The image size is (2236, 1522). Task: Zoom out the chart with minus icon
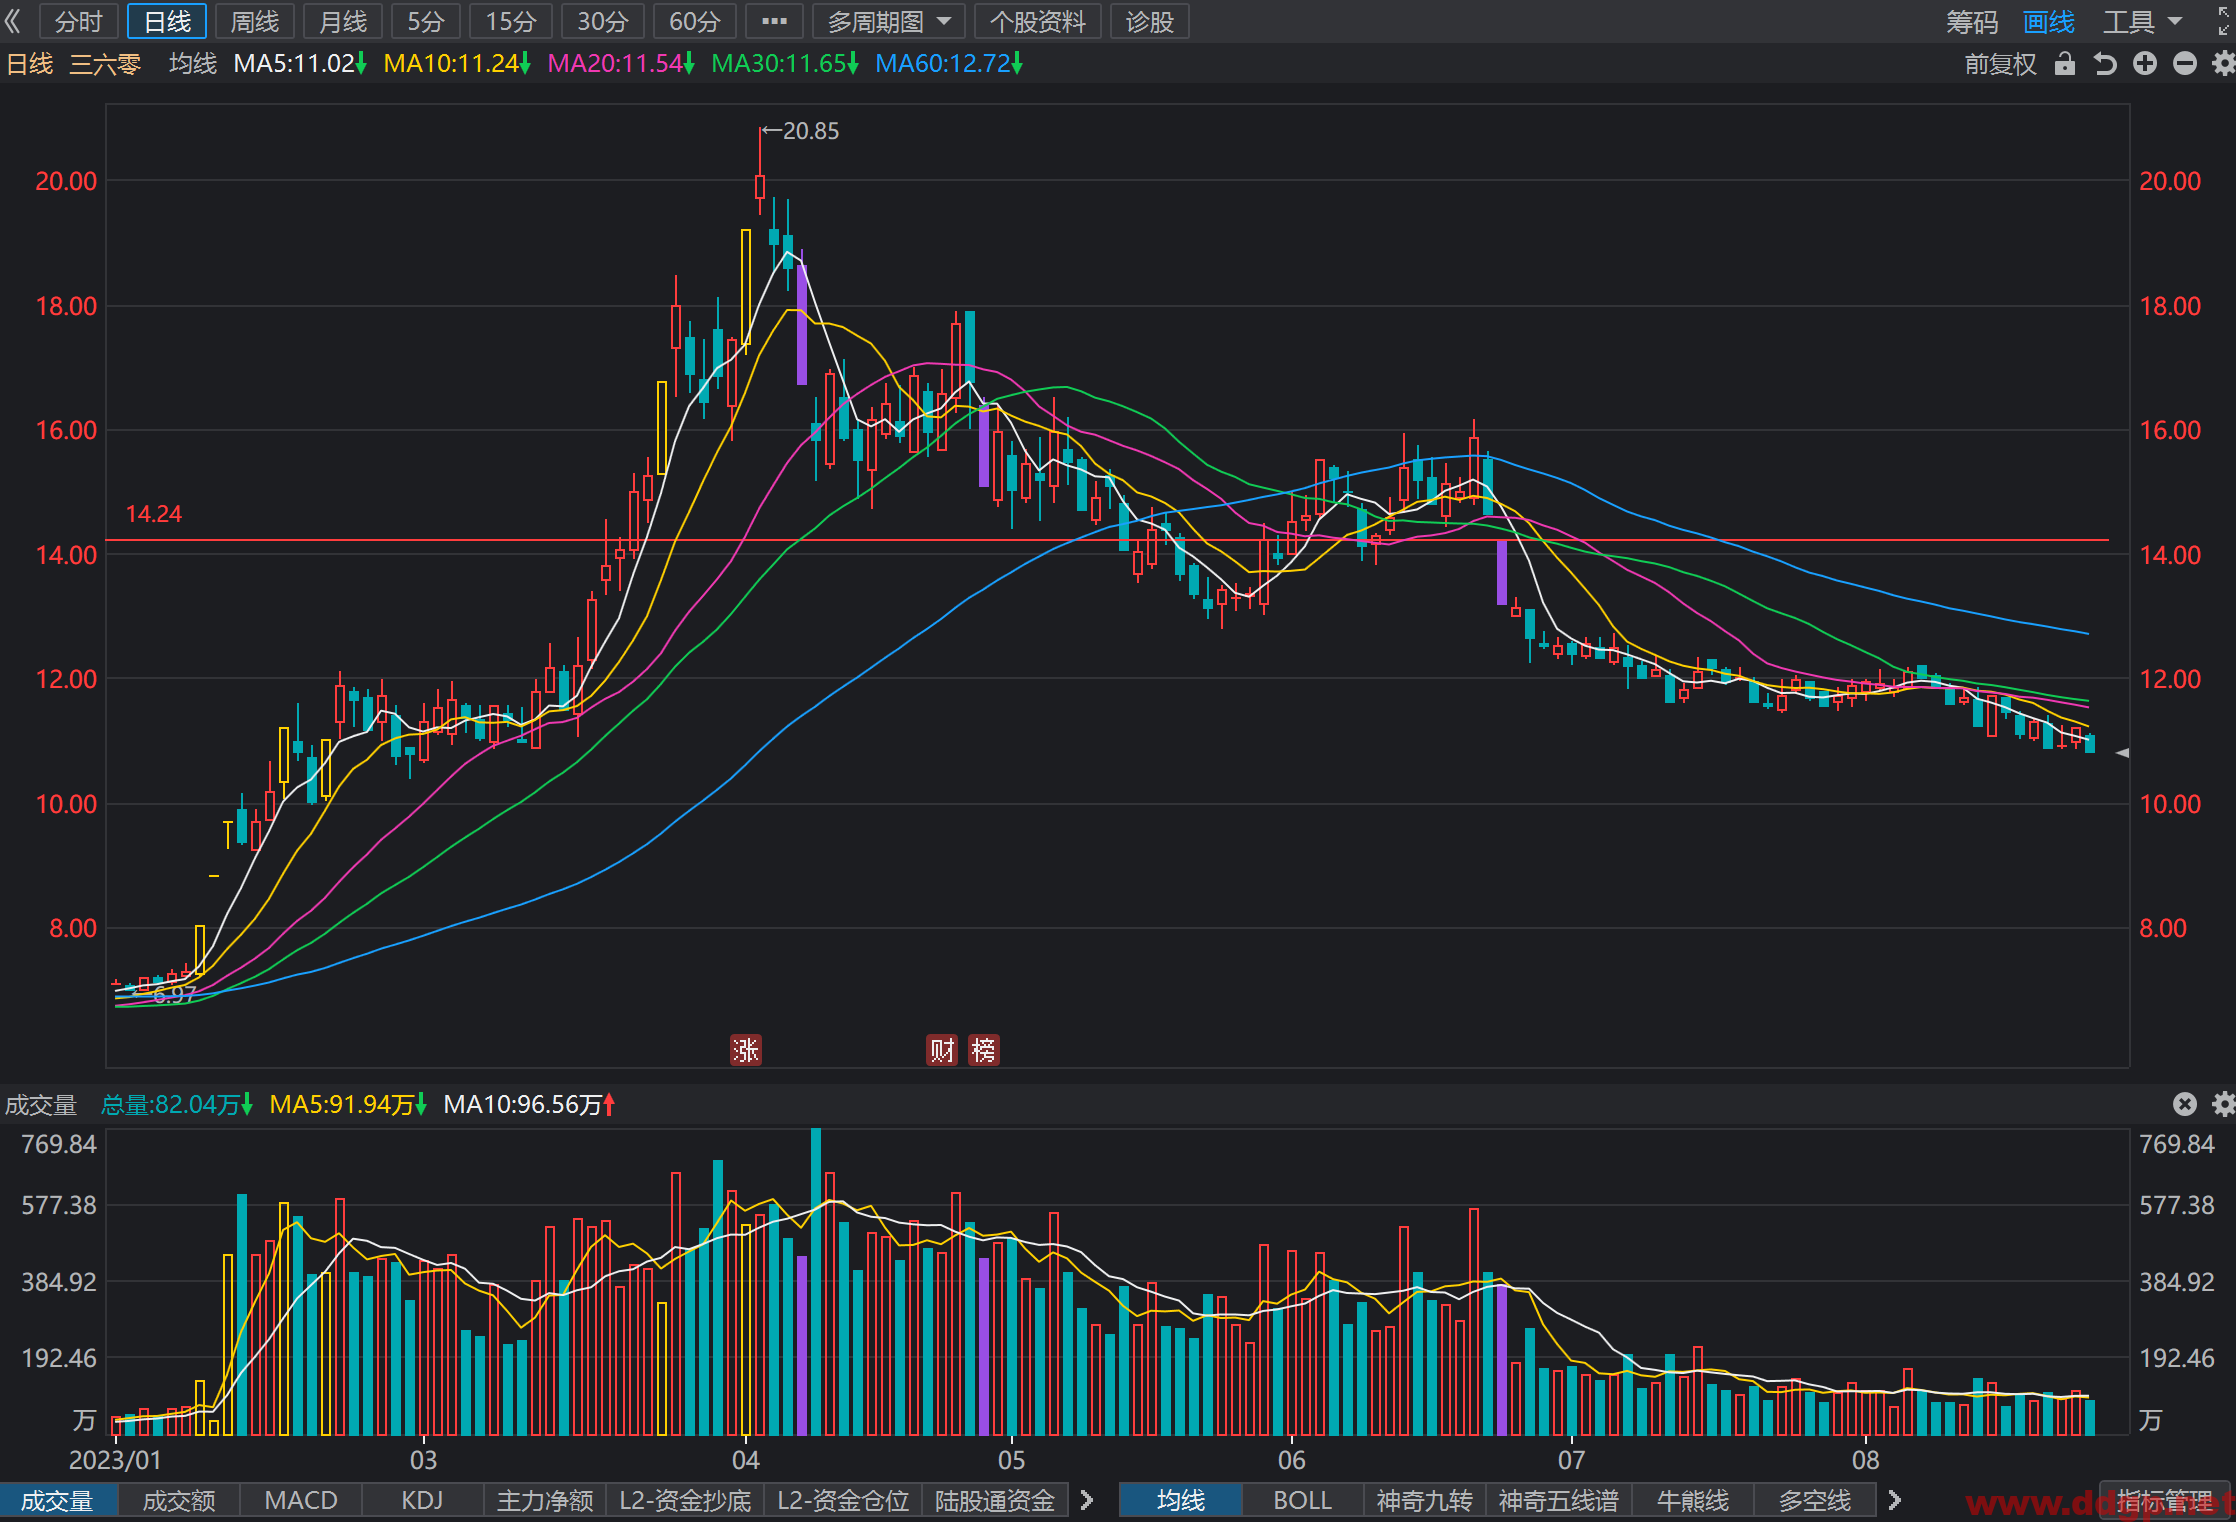pos(2185,64)
